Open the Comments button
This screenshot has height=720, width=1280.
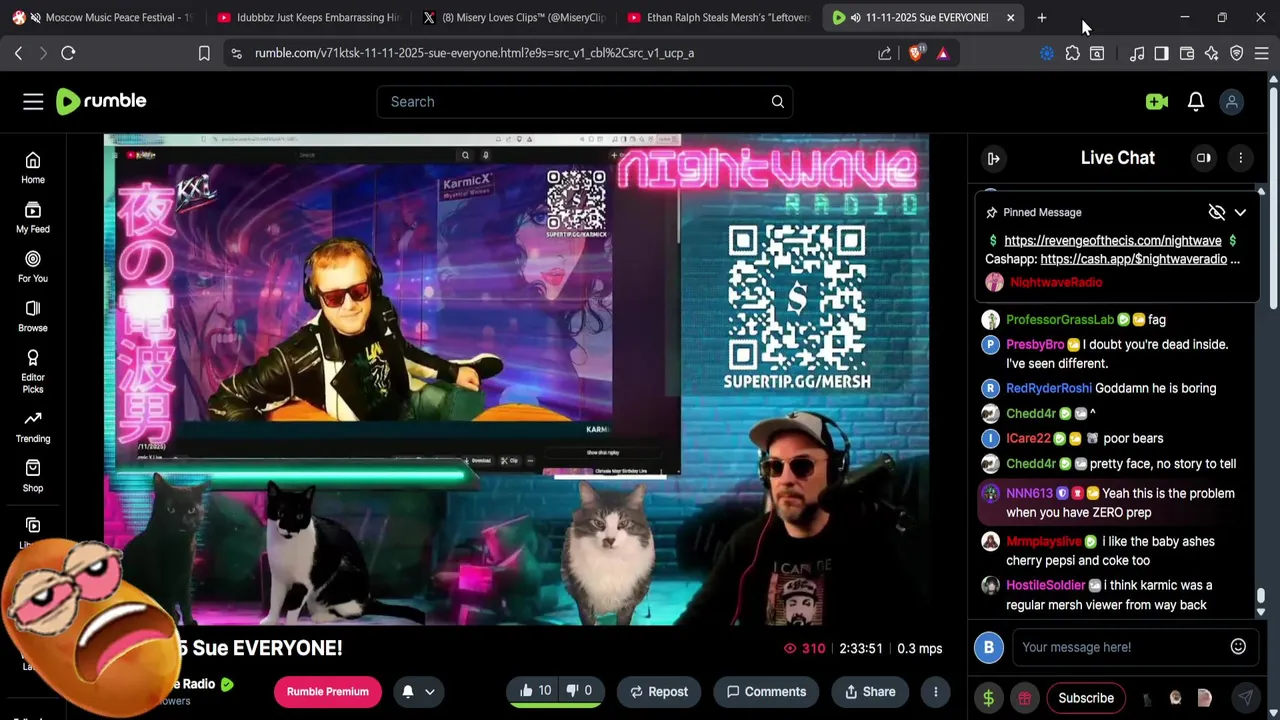pyautogui.click(x=766, y=691)
